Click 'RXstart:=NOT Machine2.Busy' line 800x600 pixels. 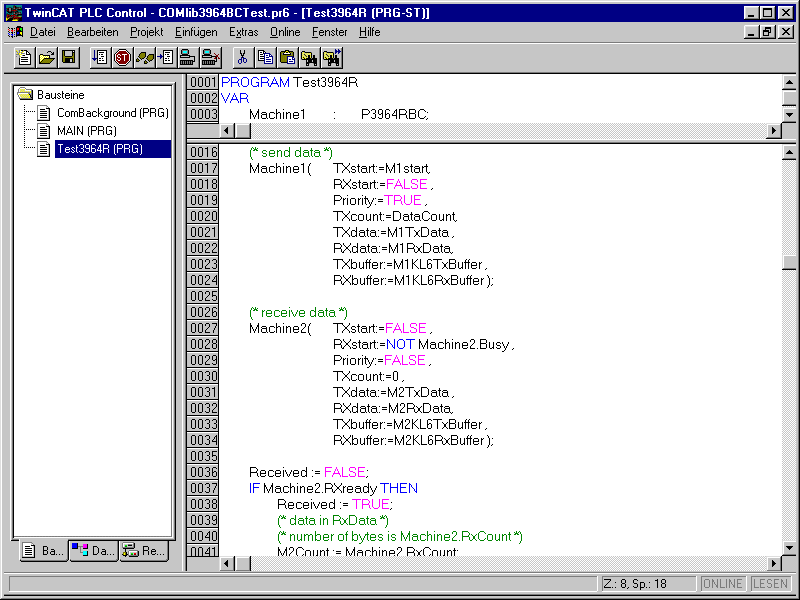tap(423, 344)
